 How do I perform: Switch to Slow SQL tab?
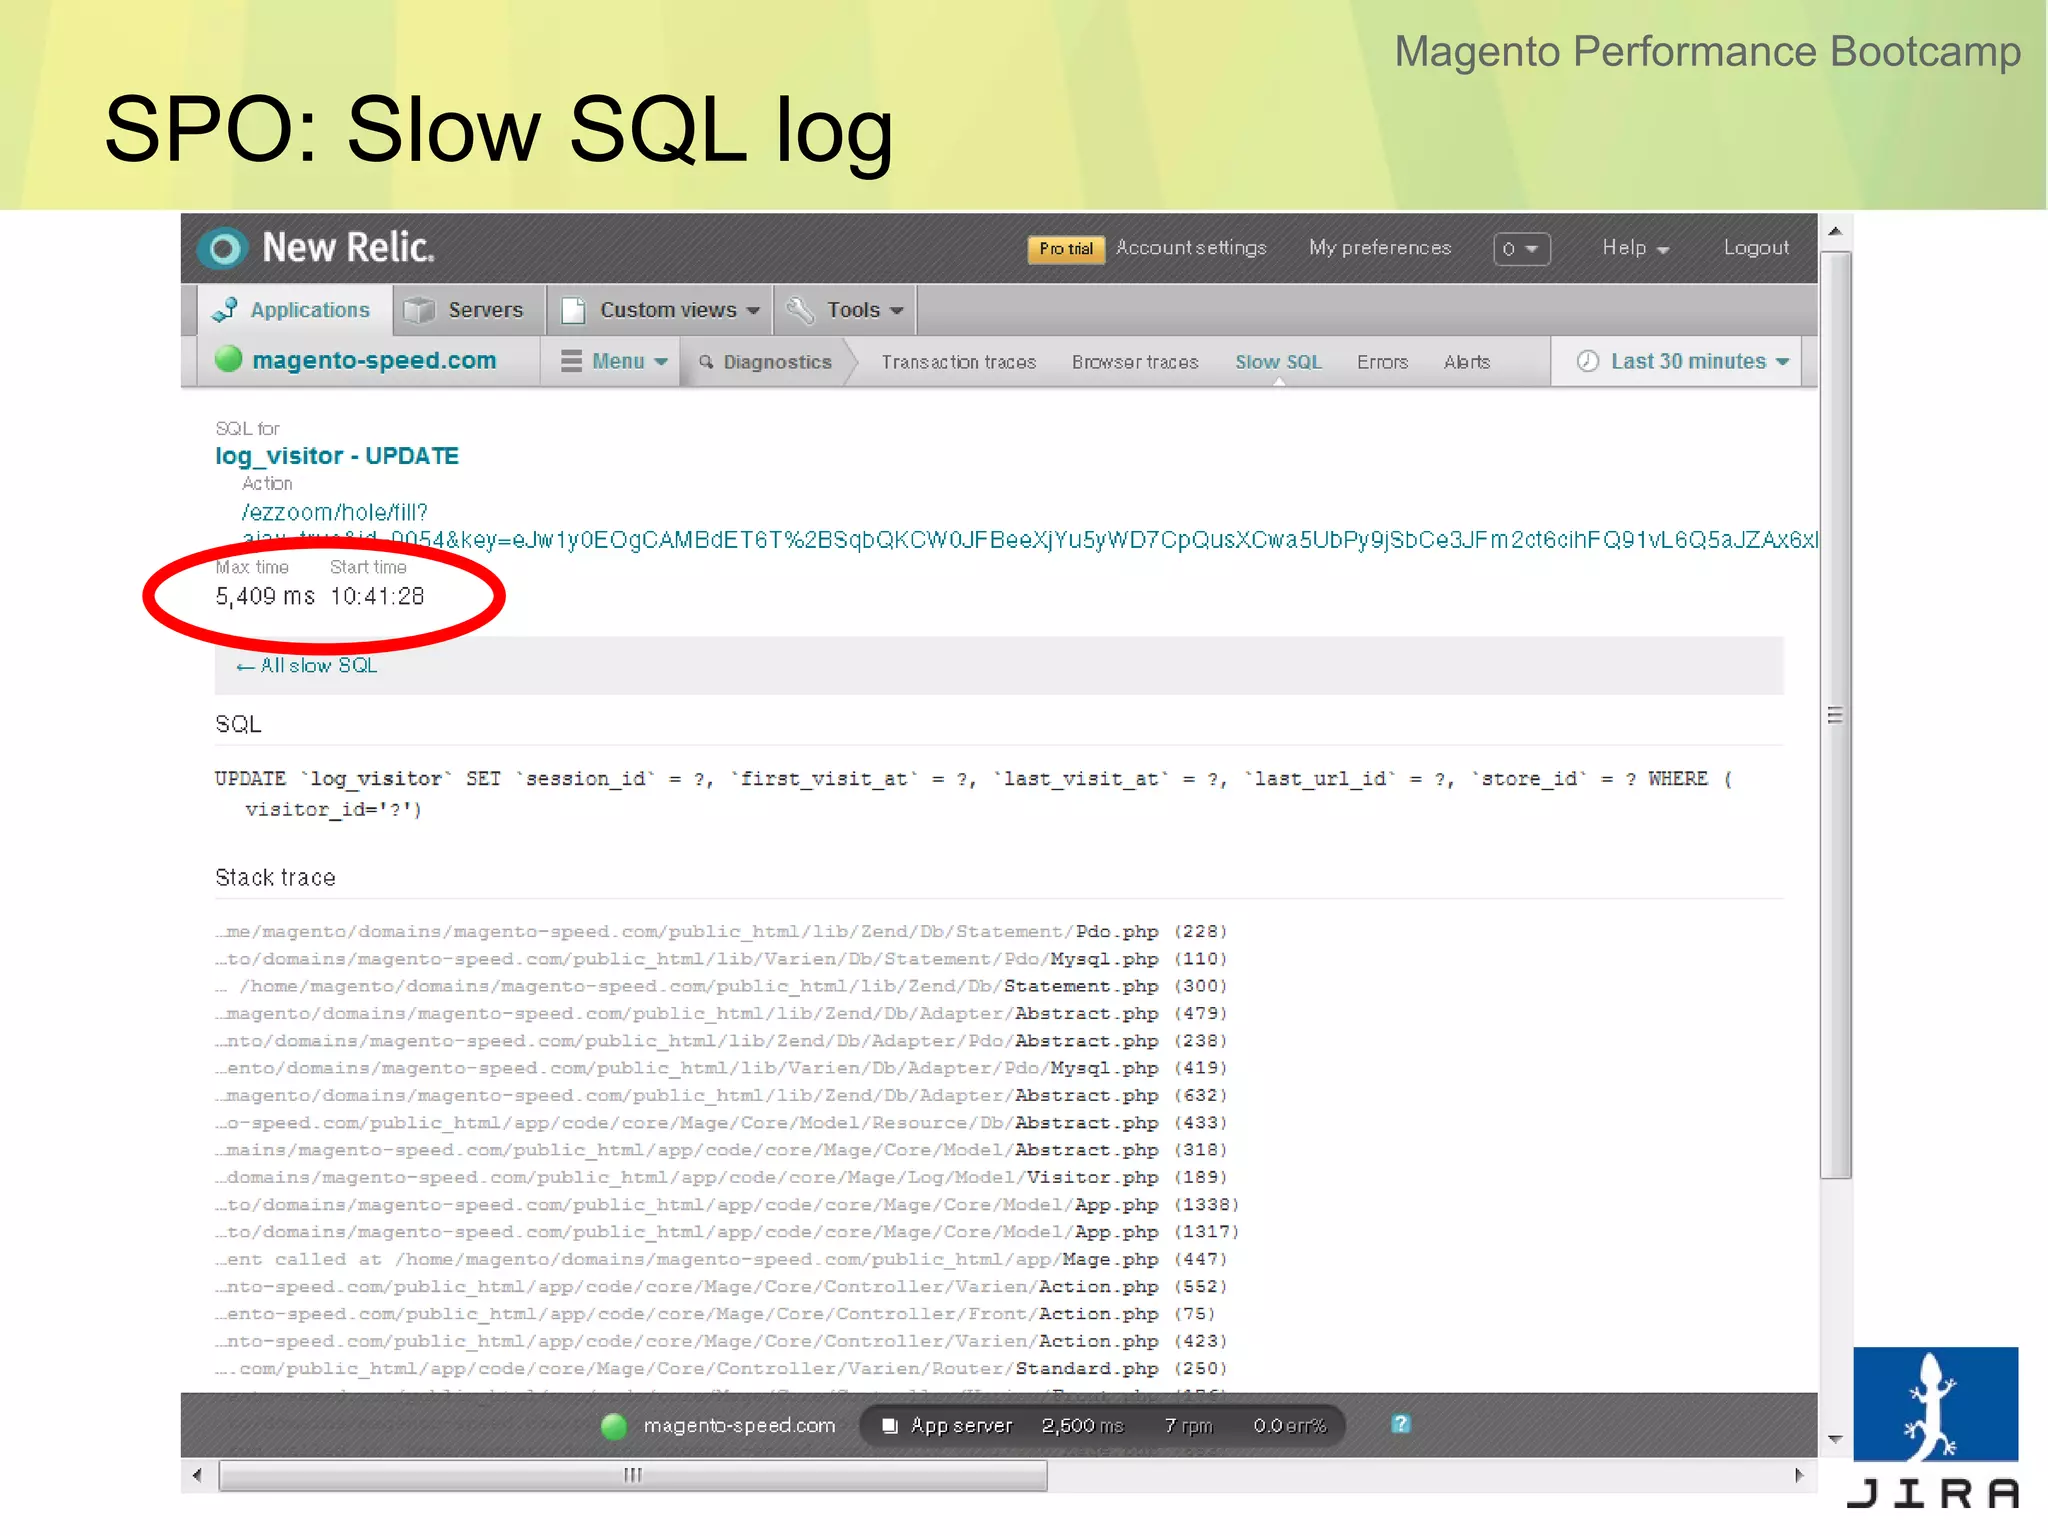click(x=1278, y=362)
